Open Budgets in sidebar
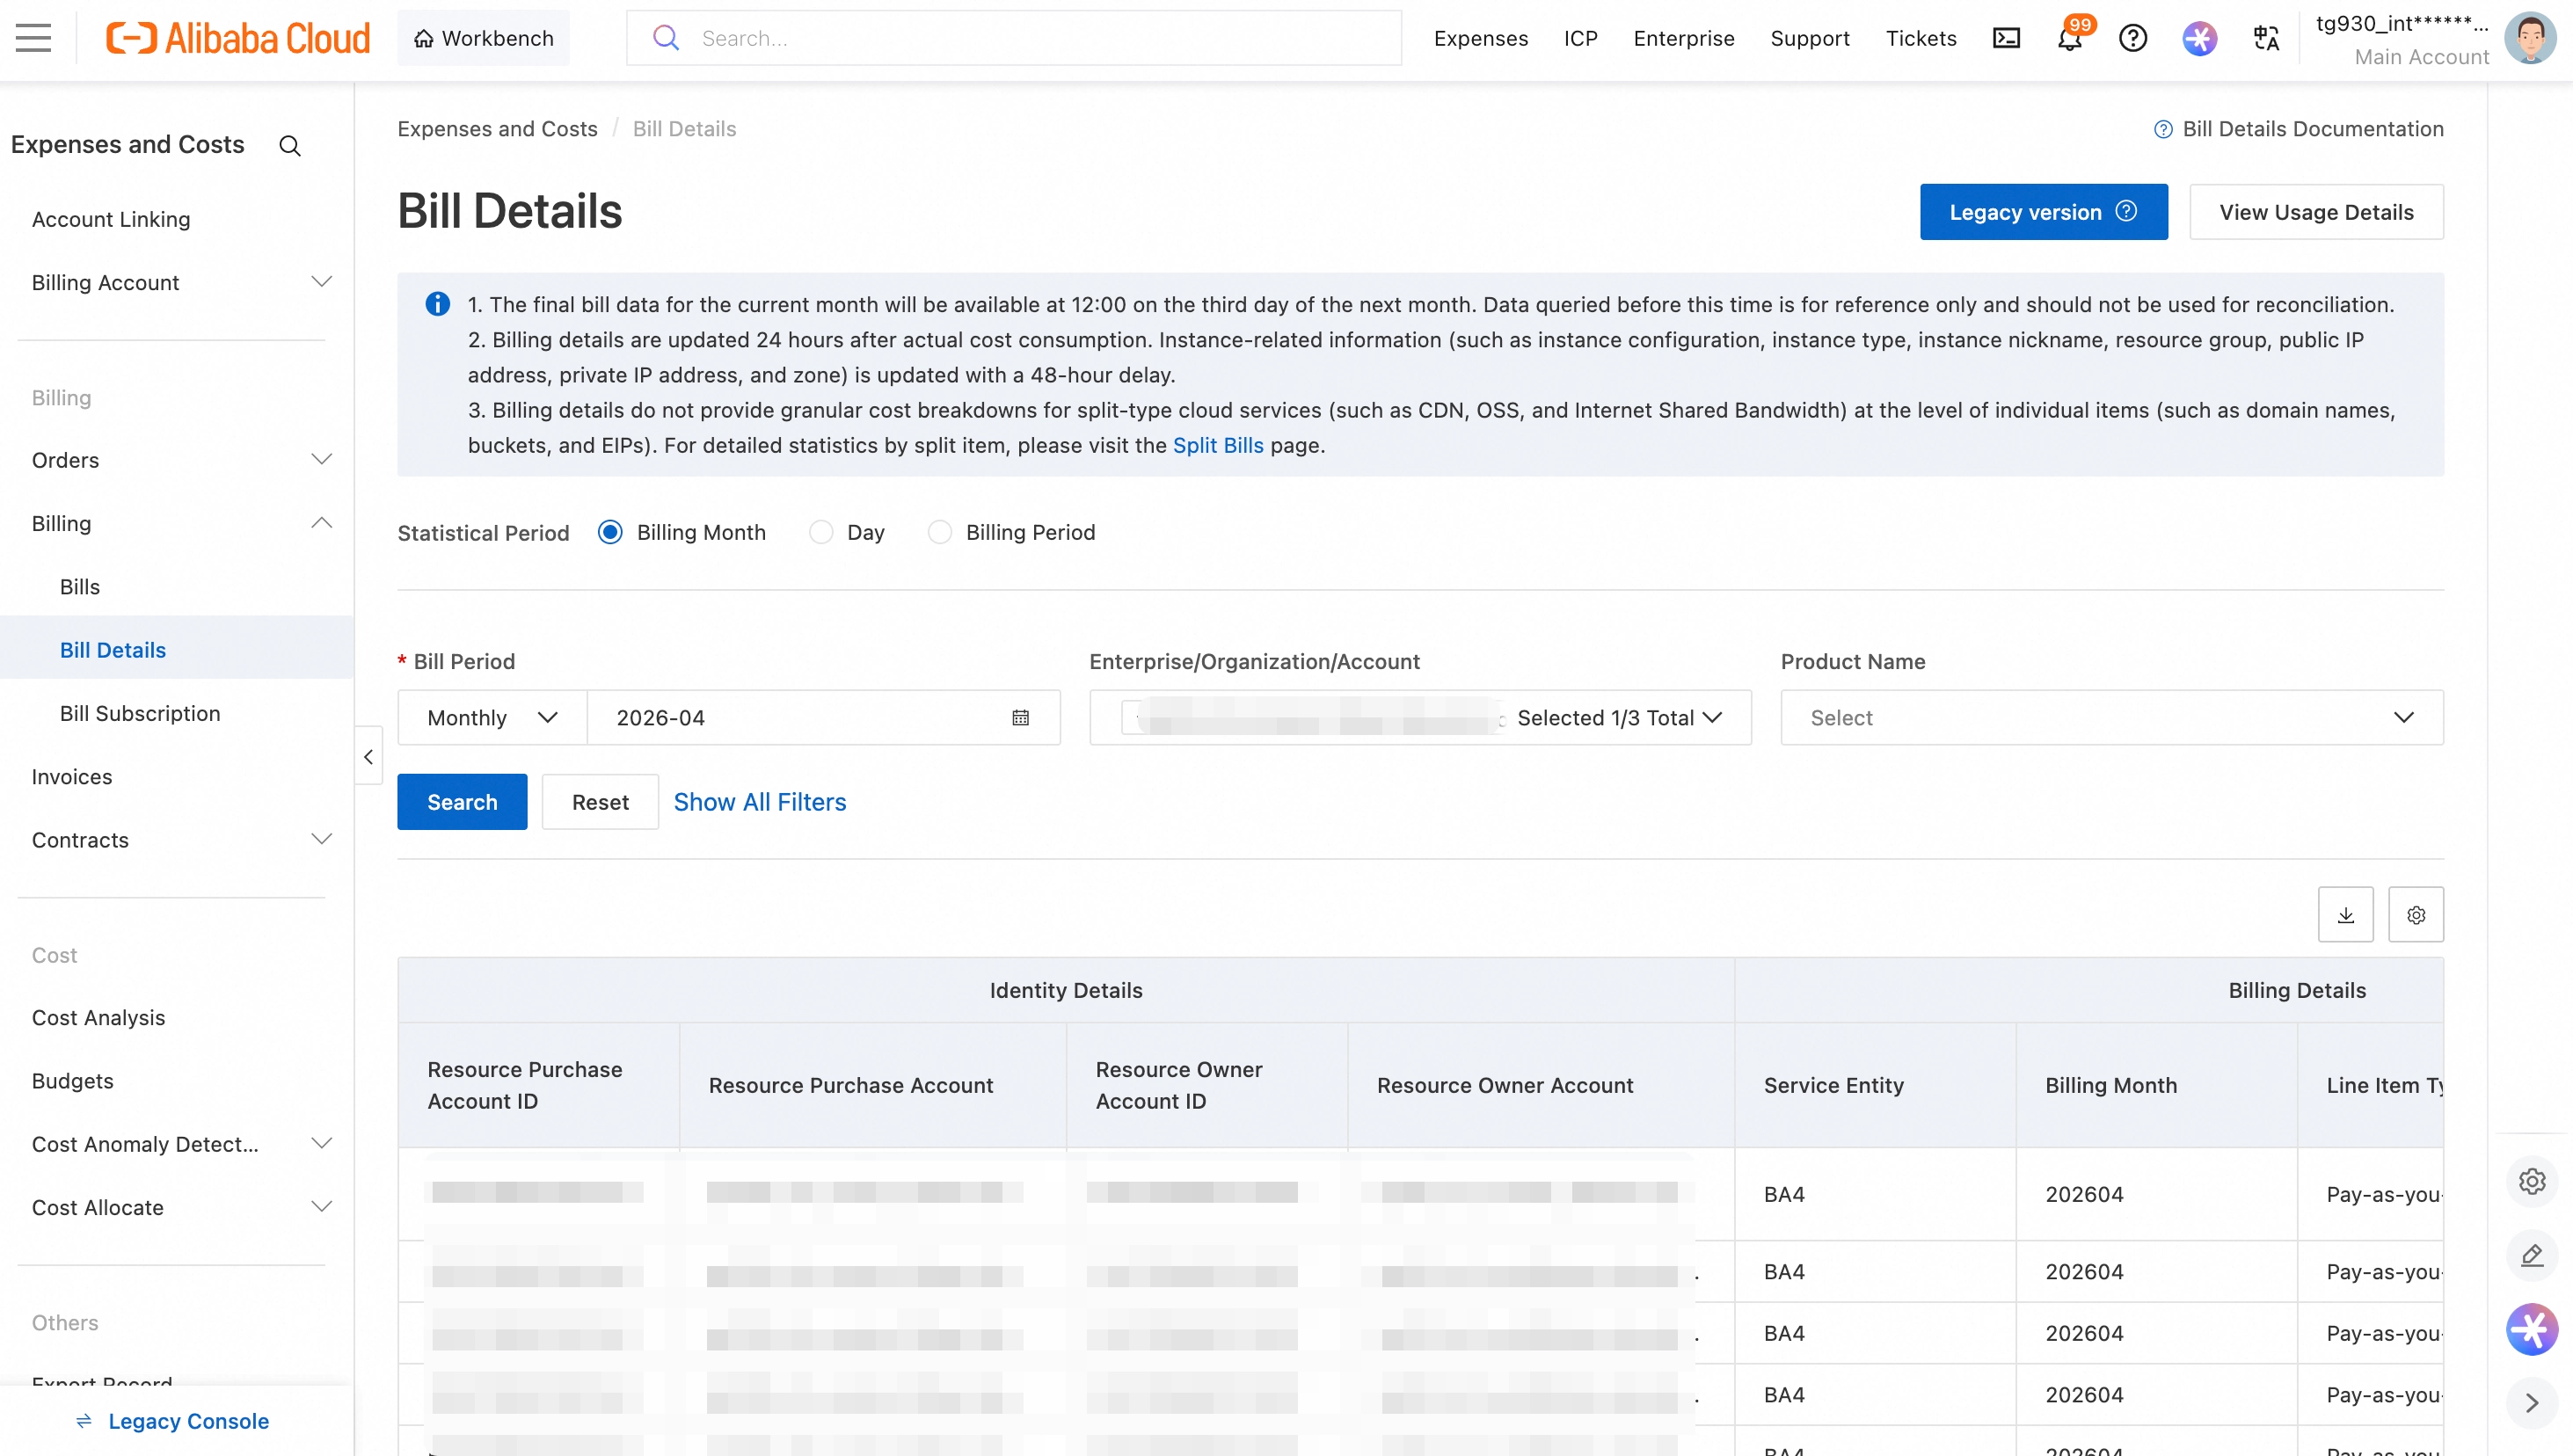Viewport: 2573px width, 1456px height. (x=72, y=1081)
